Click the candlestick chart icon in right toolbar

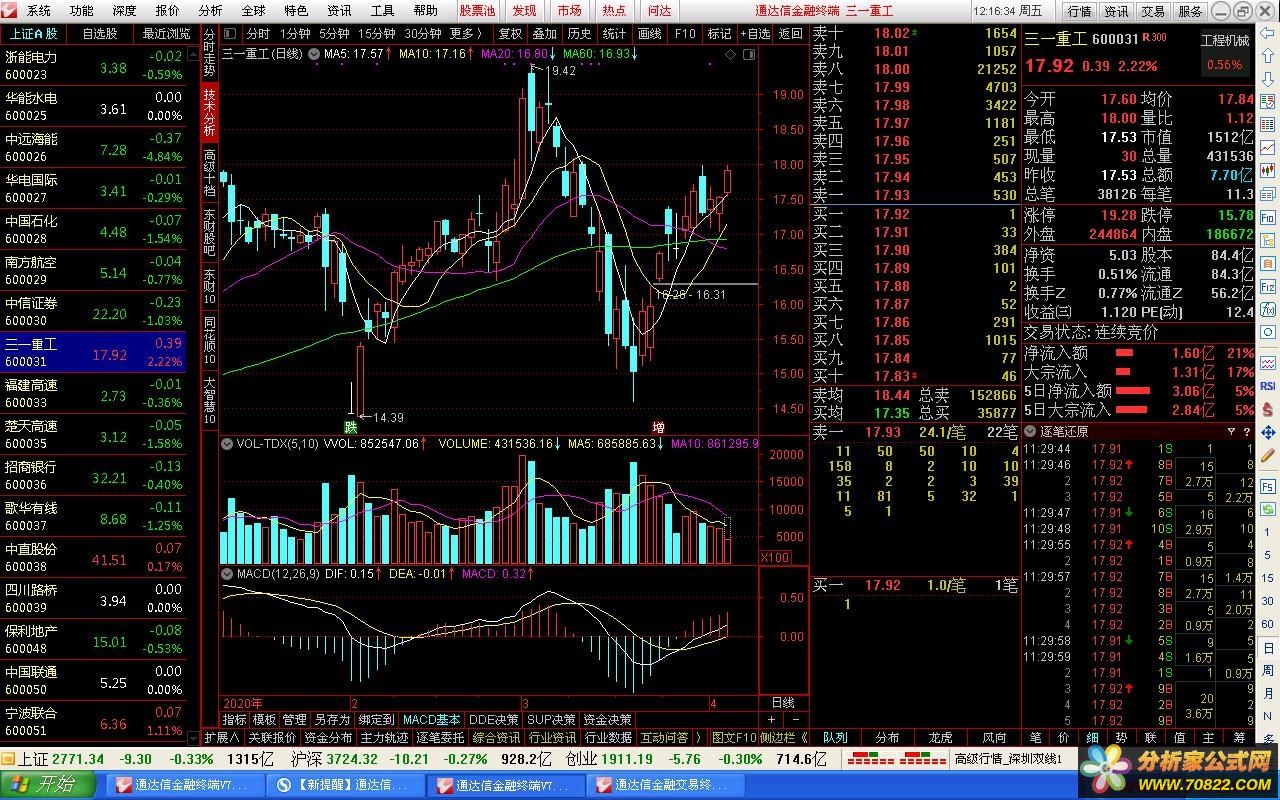(x=1267, y=170)
